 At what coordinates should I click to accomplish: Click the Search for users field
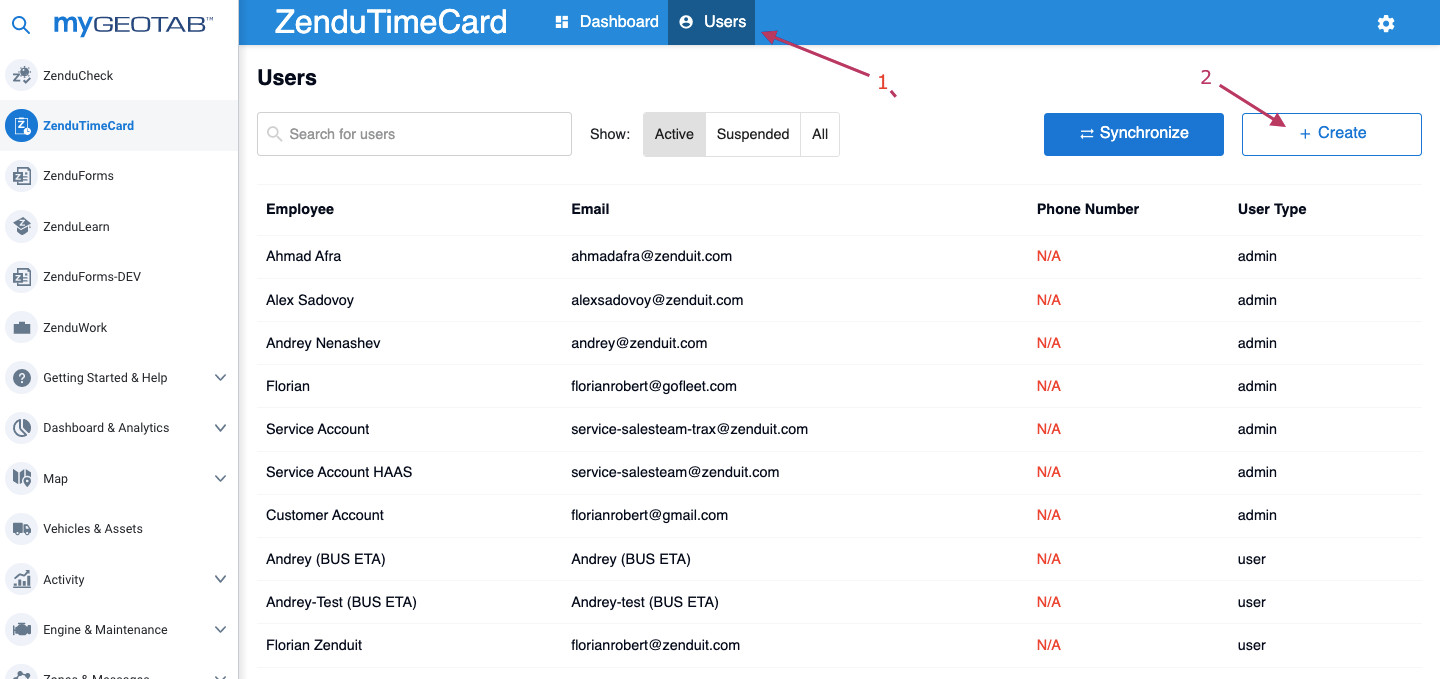coord(414,134)
